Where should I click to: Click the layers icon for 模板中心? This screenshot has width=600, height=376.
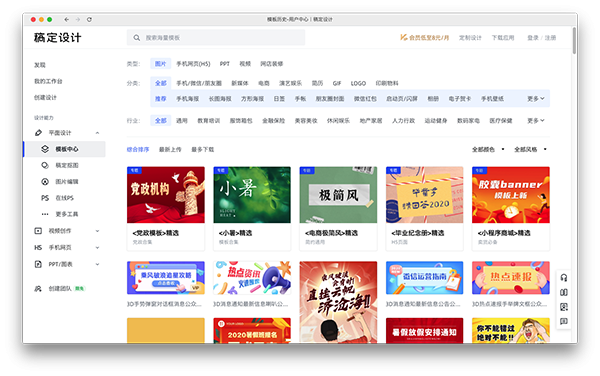pyautogui.click(x=45, y=149)
